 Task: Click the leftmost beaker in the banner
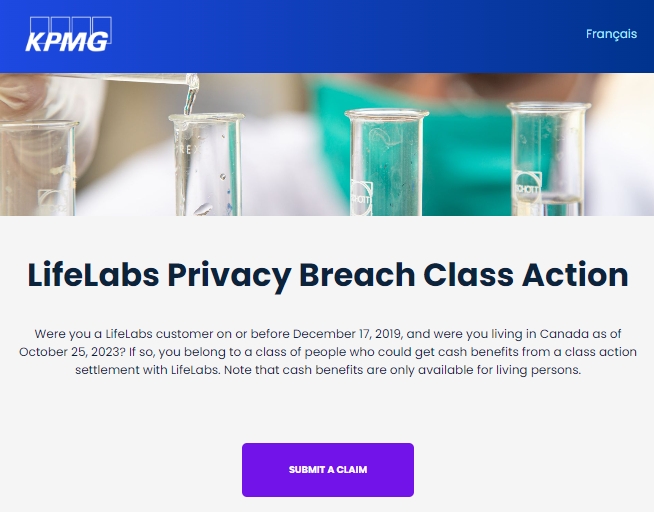[x=38, y=168]
